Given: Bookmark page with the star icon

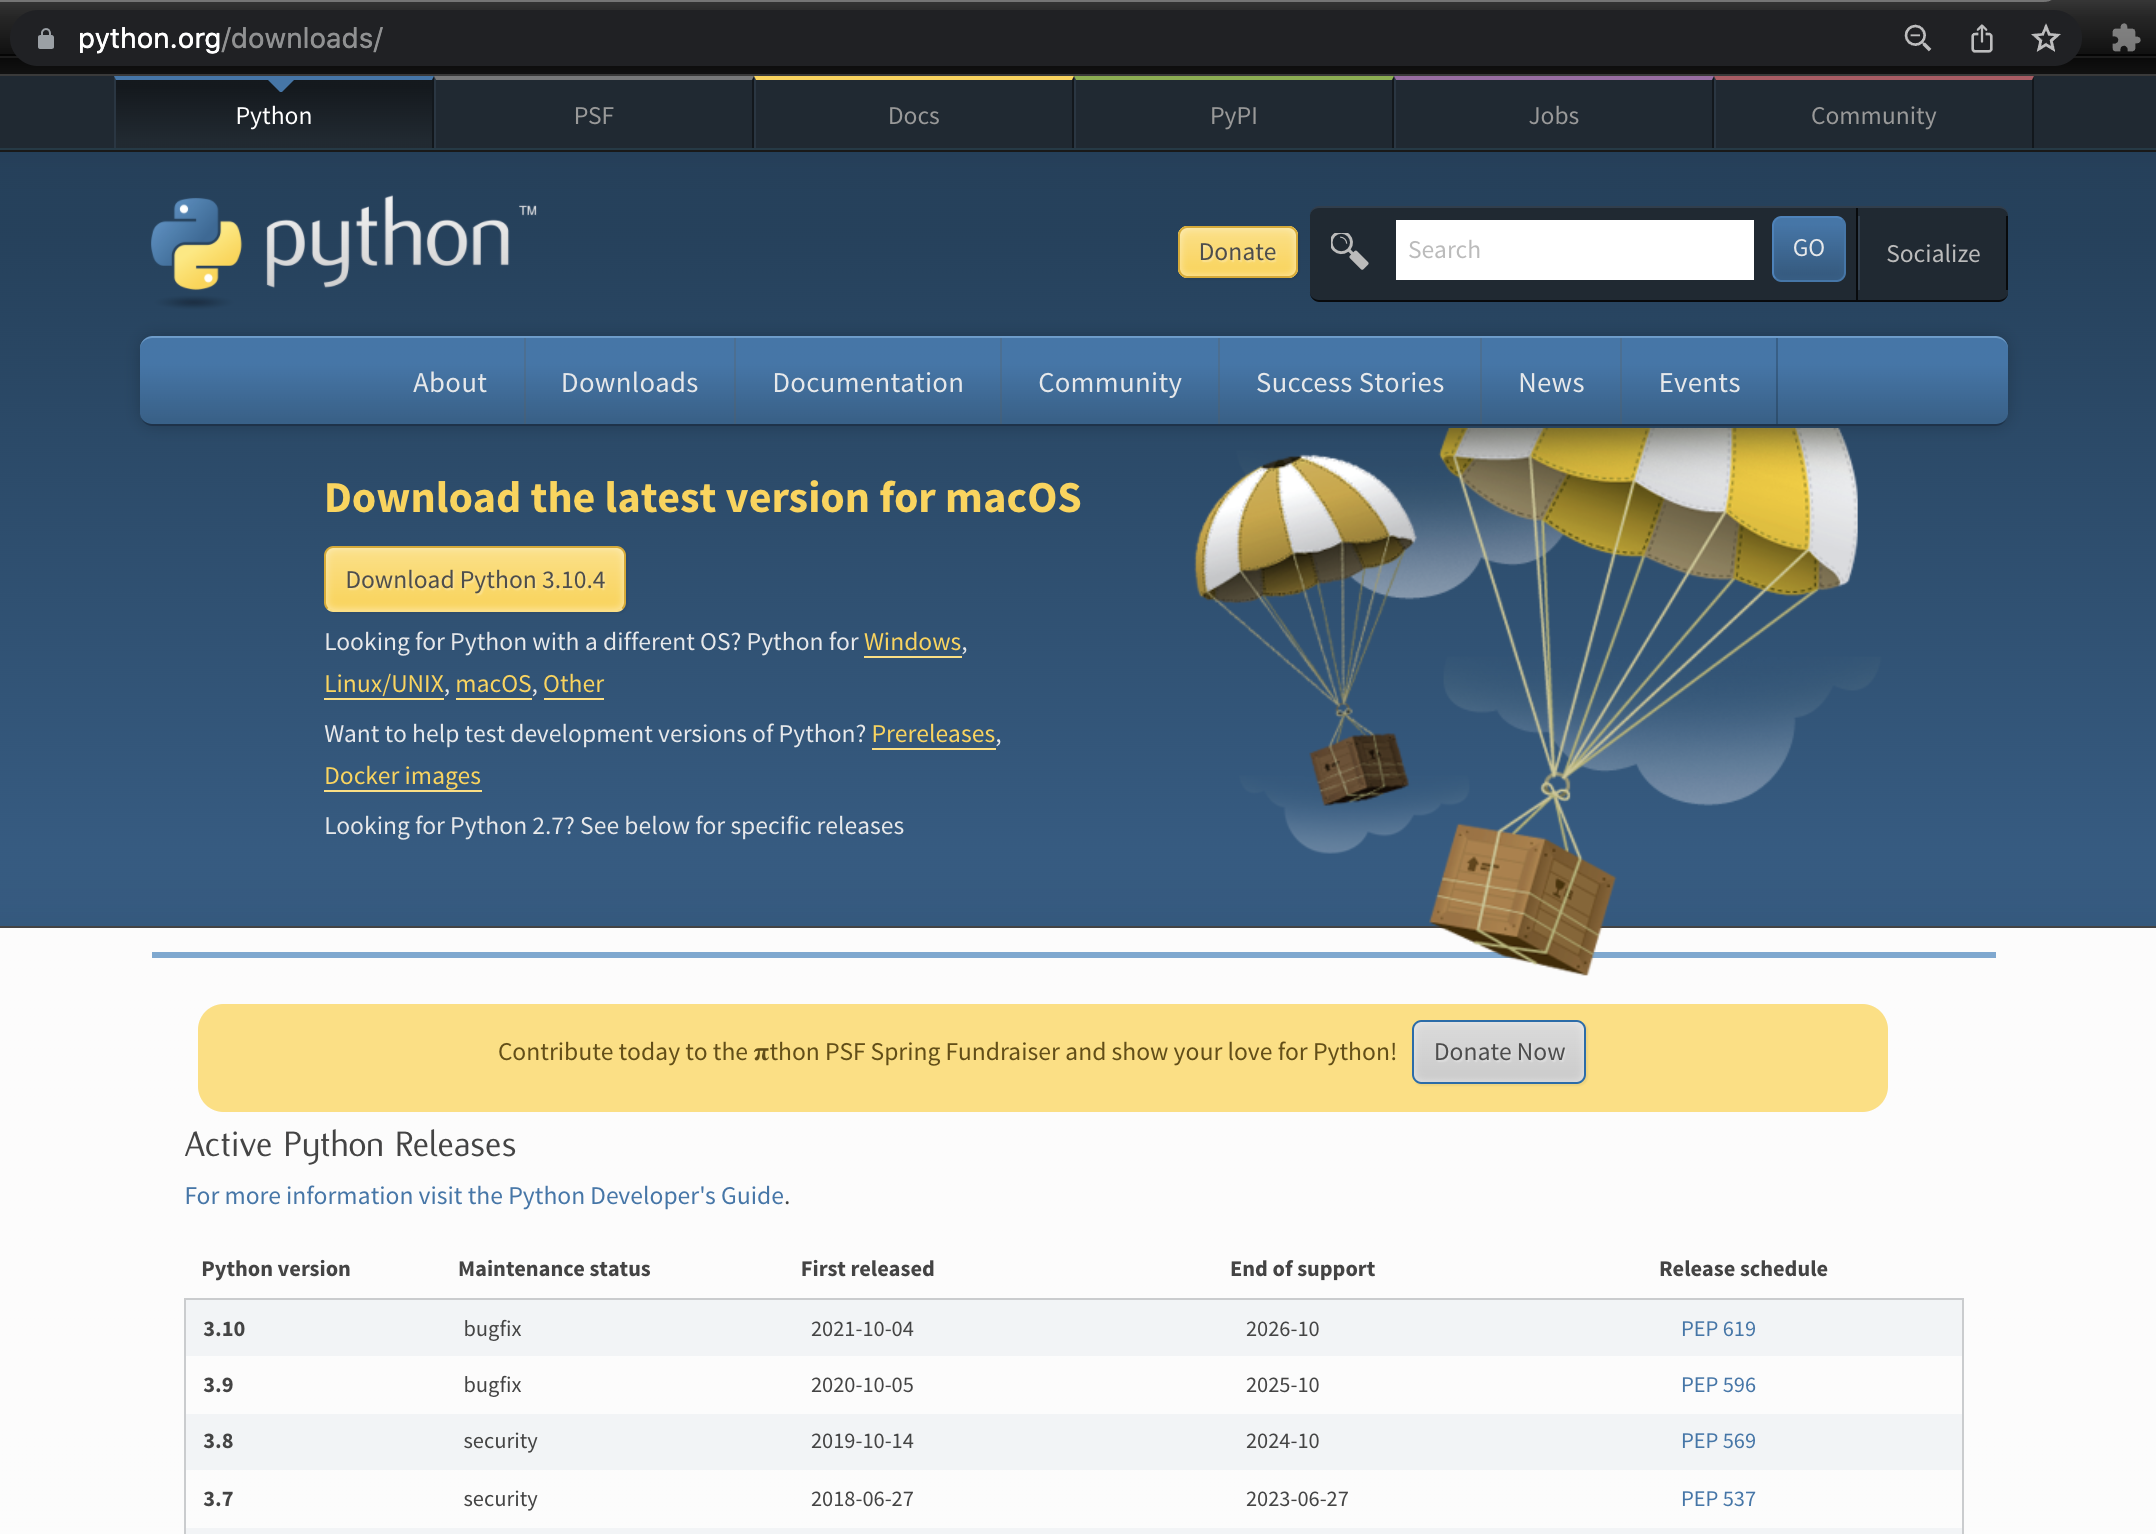Looking at the screenshot, I should [x=2045, y=39].
